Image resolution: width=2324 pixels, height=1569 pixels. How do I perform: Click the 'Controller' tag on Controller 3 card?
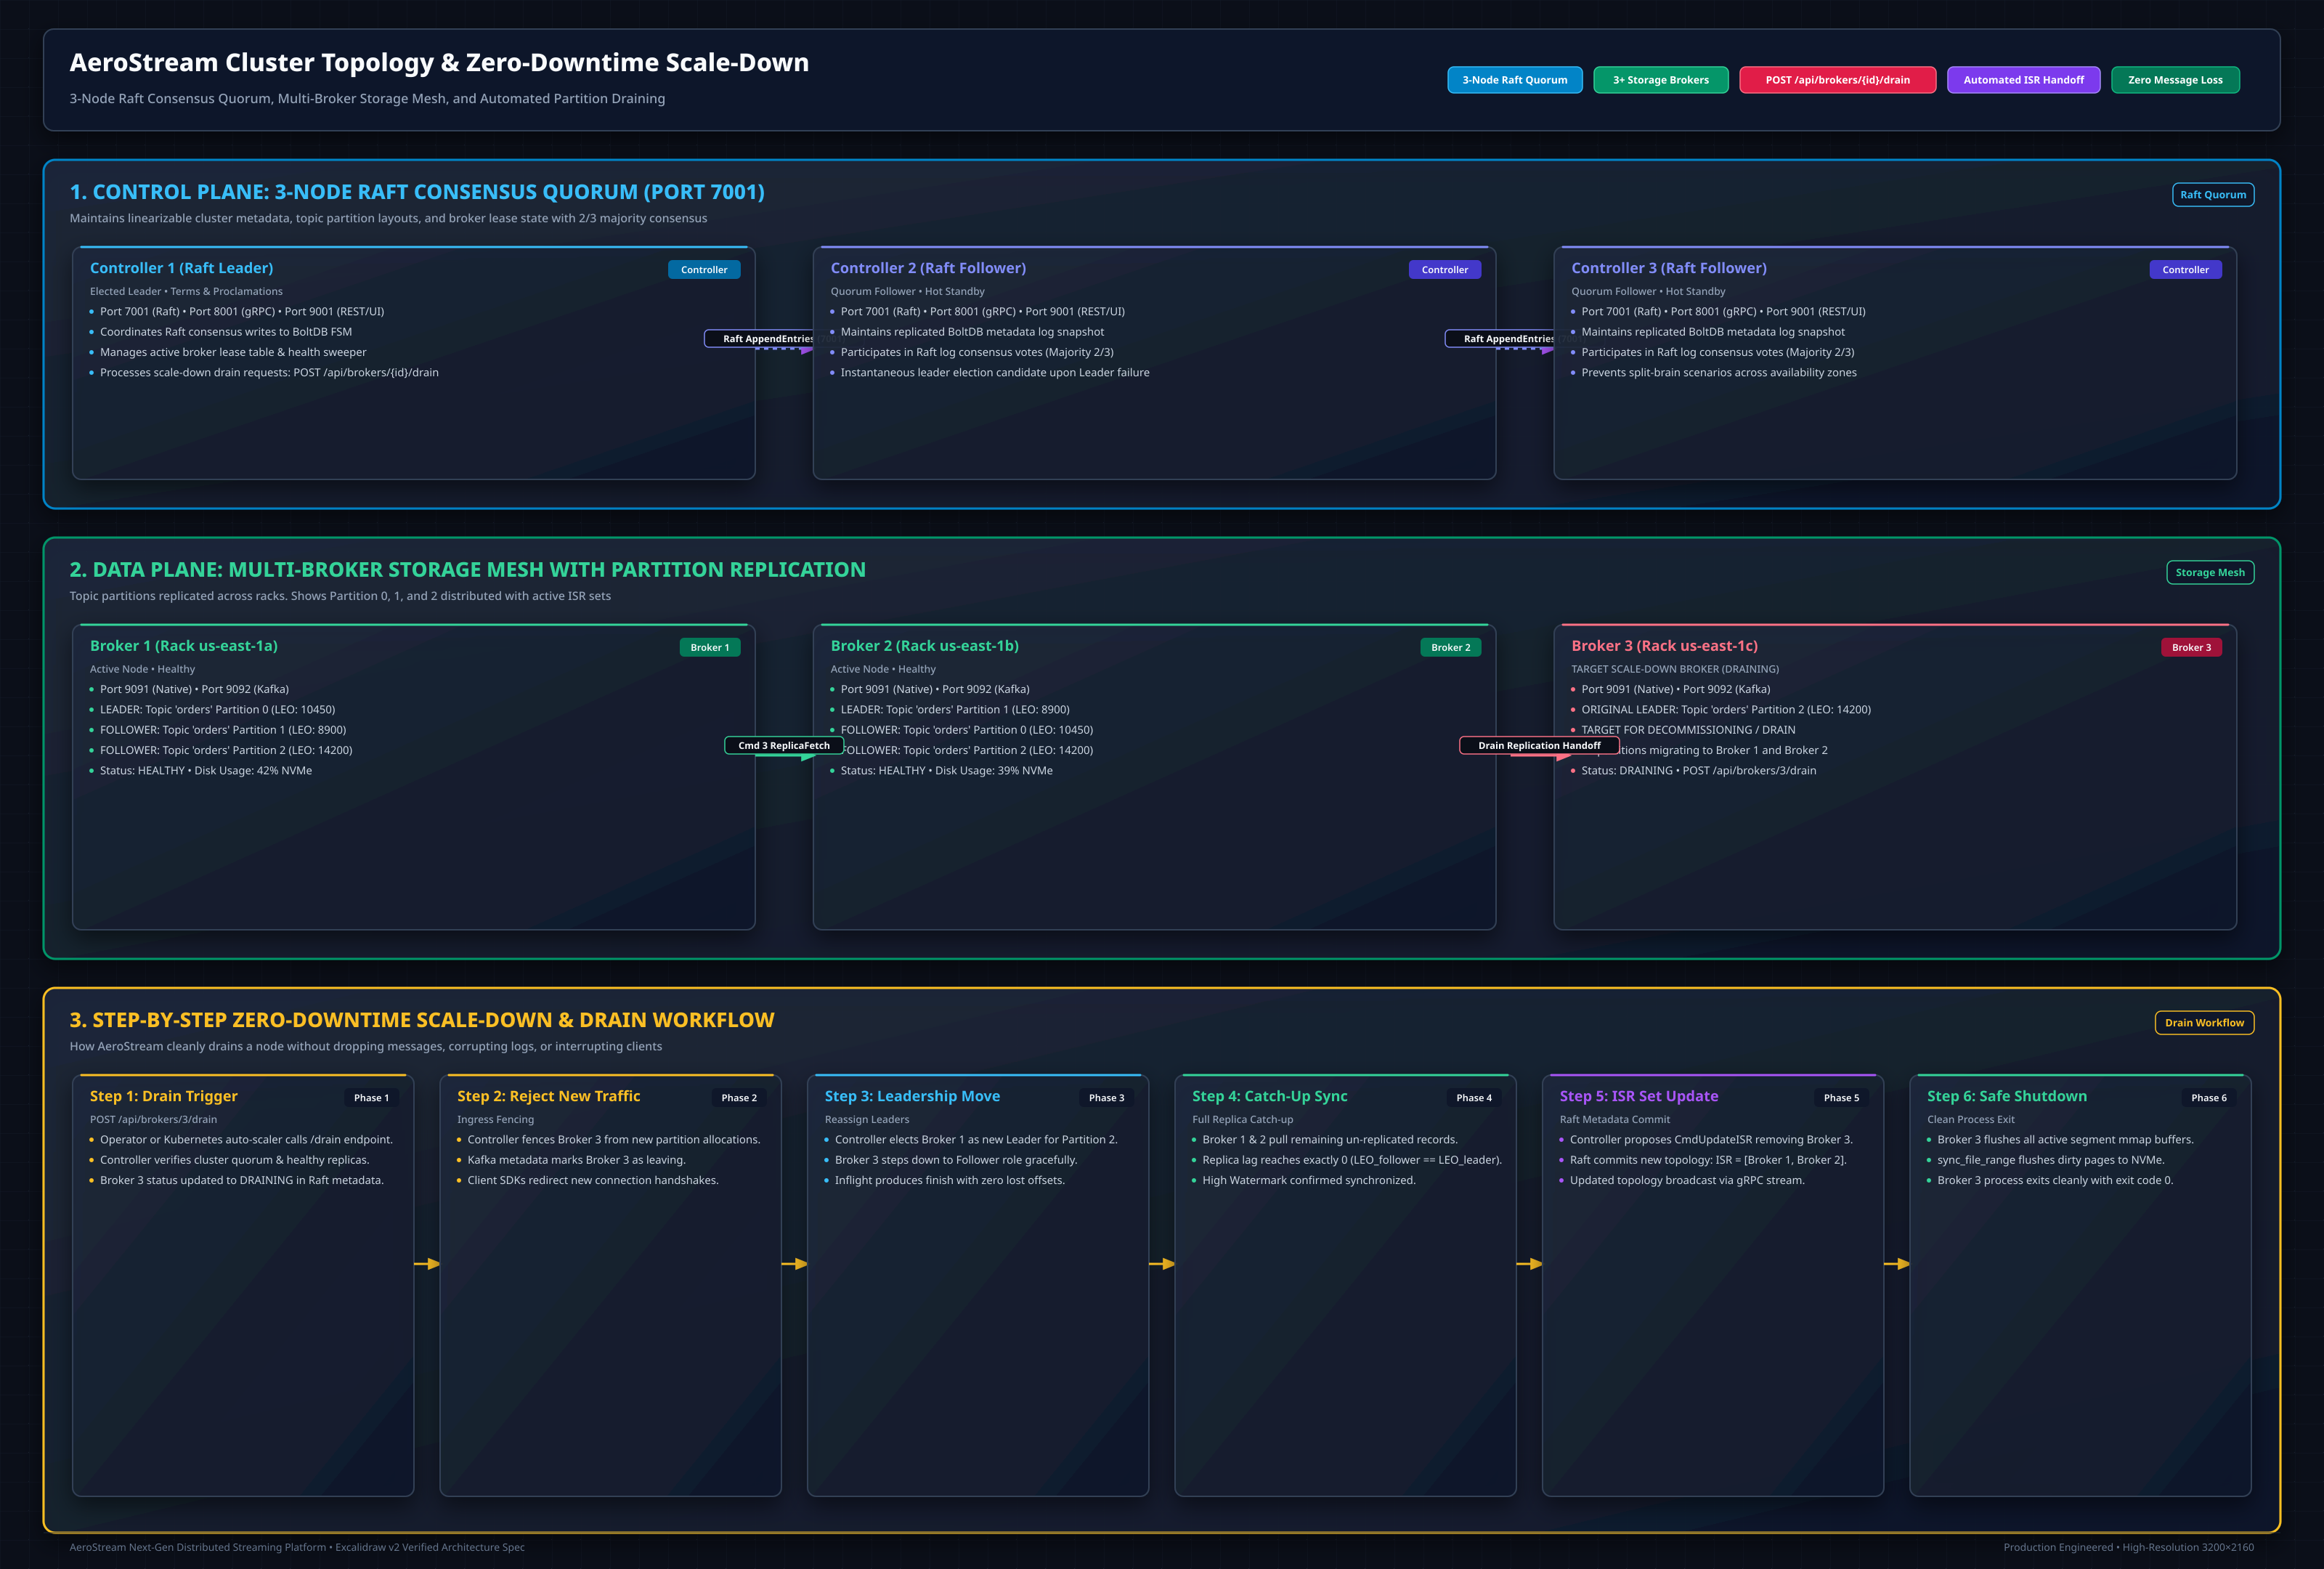click(2185, 270)
